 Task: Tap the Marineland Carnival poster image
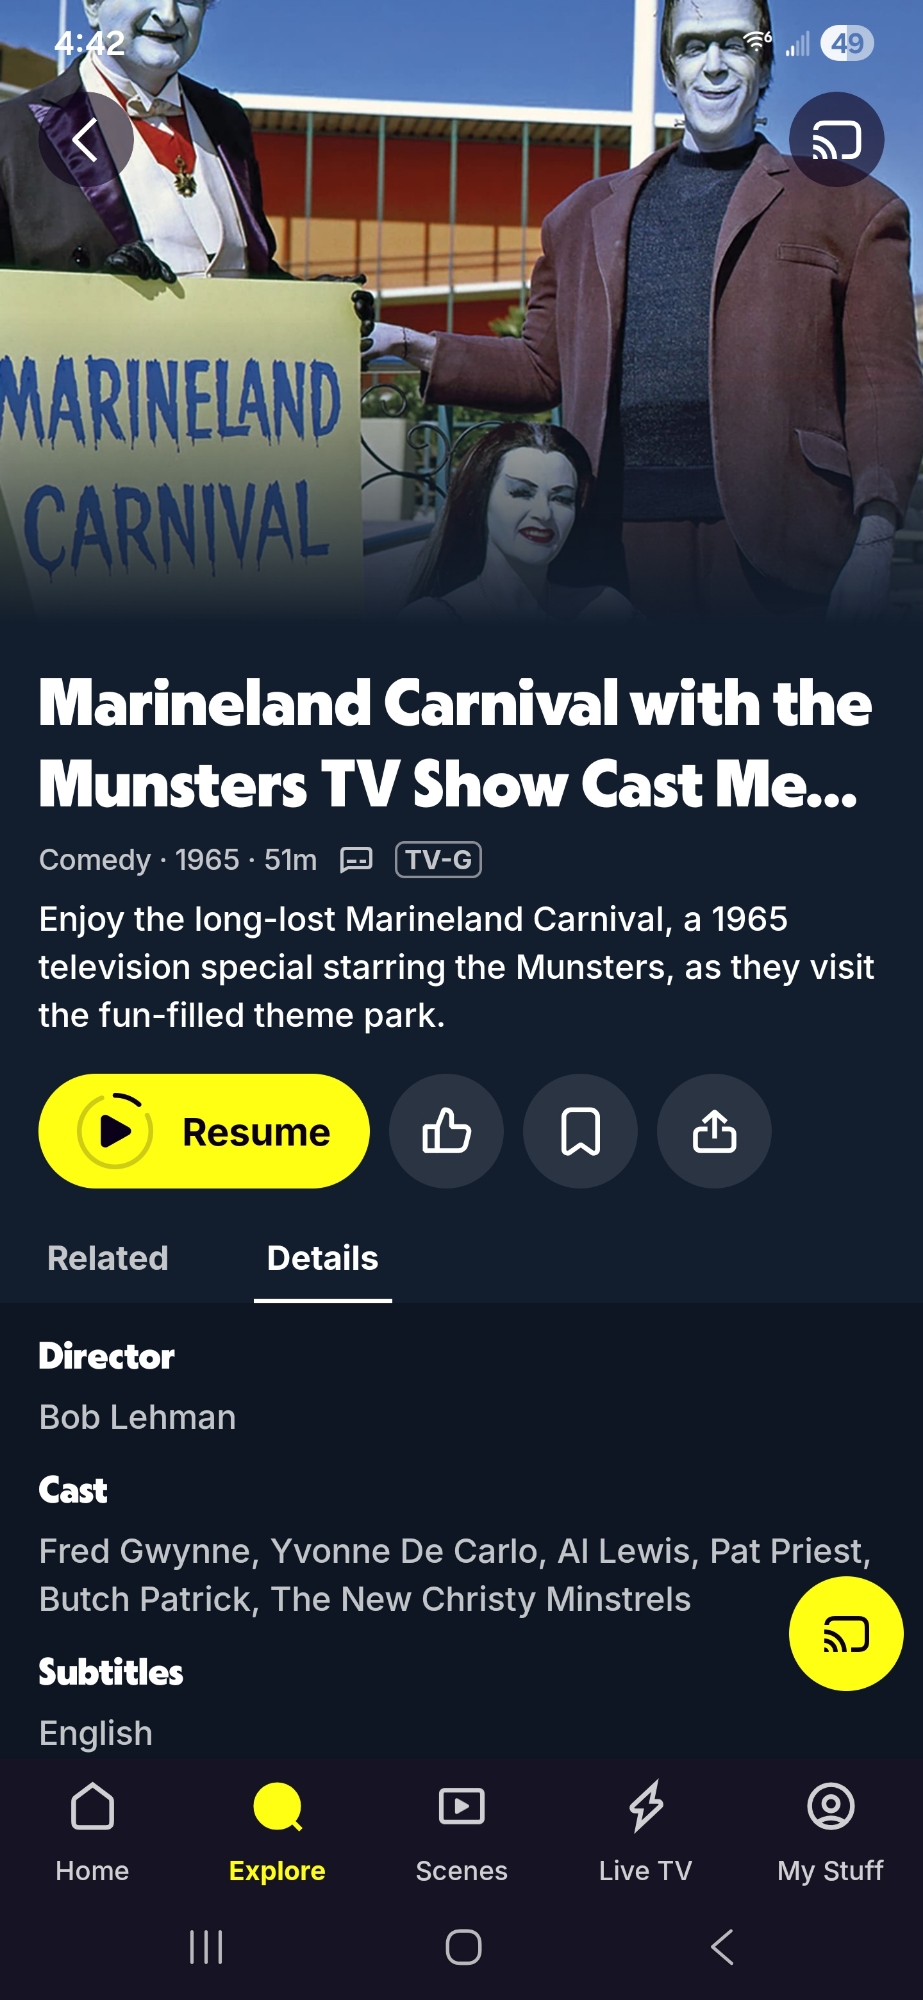pos(461,310)
